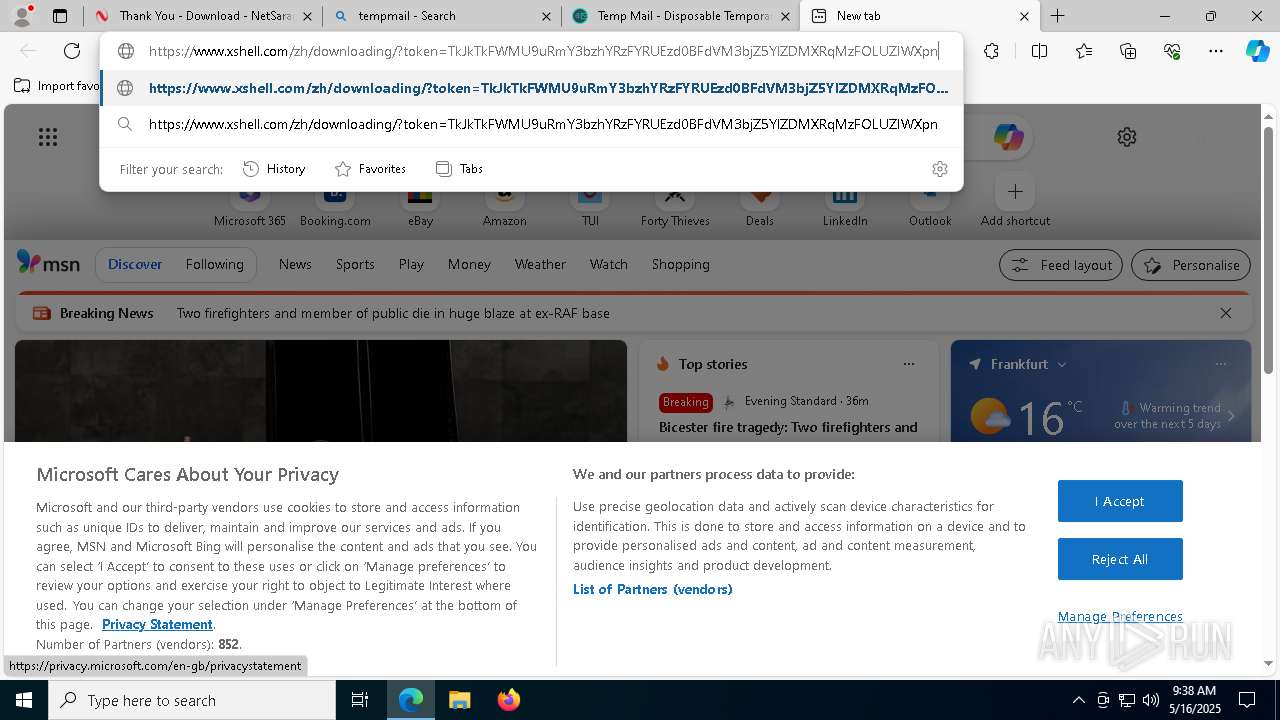This screenshot has height=720, width=1280.
Task: Select the Following feed tab
Action: (x=214, y=264)
